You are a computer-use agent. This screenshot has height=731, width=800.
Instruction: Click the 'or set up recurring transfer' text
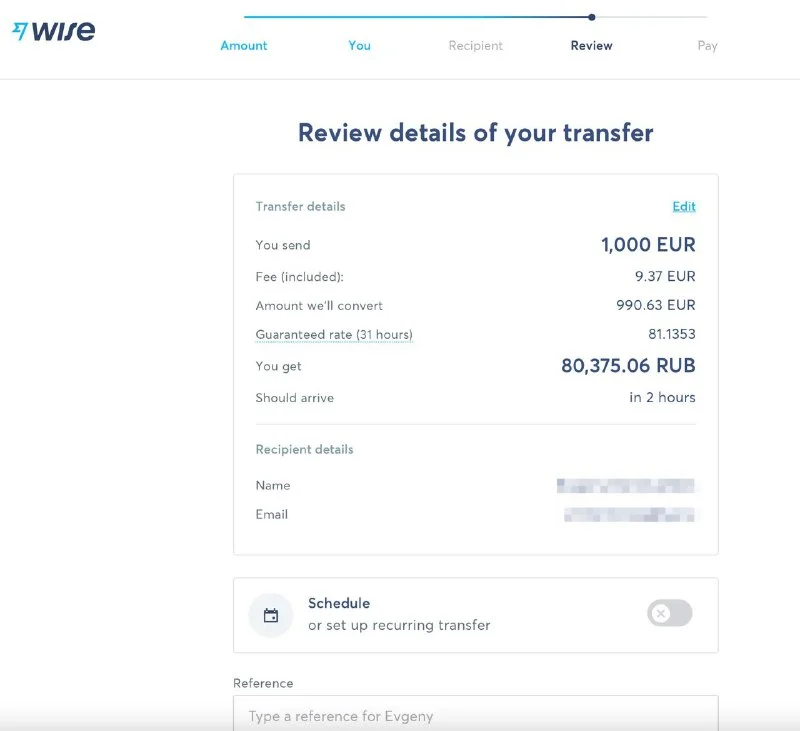click(x=399, y=626)
